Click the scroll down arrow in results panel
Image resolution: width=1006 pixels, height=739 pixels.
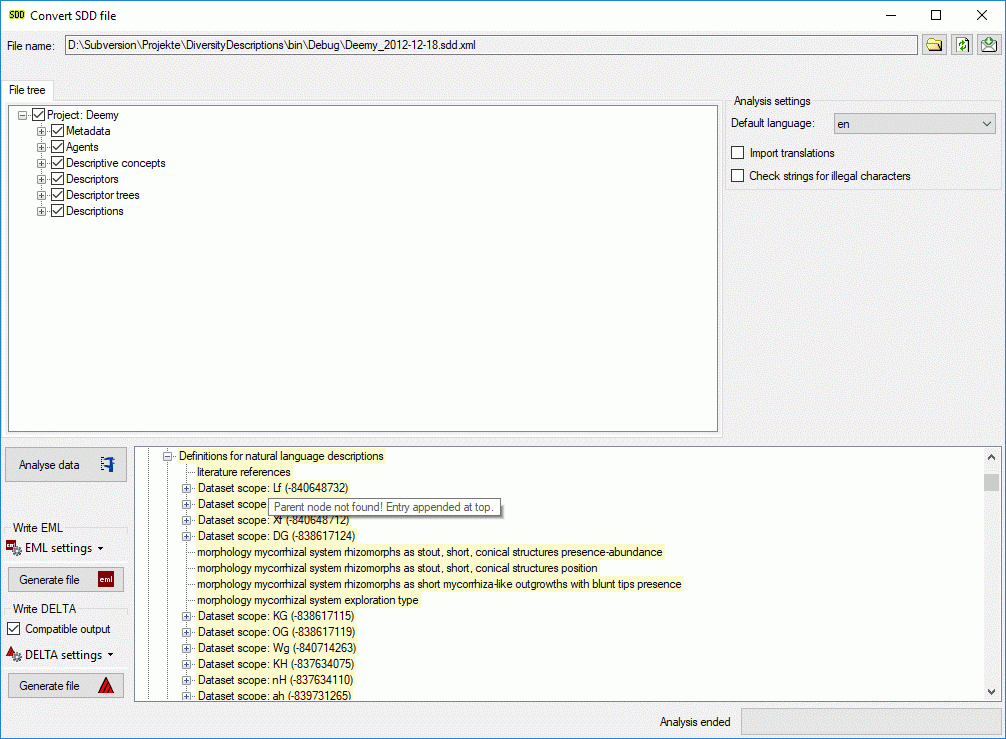click(991, 691)
